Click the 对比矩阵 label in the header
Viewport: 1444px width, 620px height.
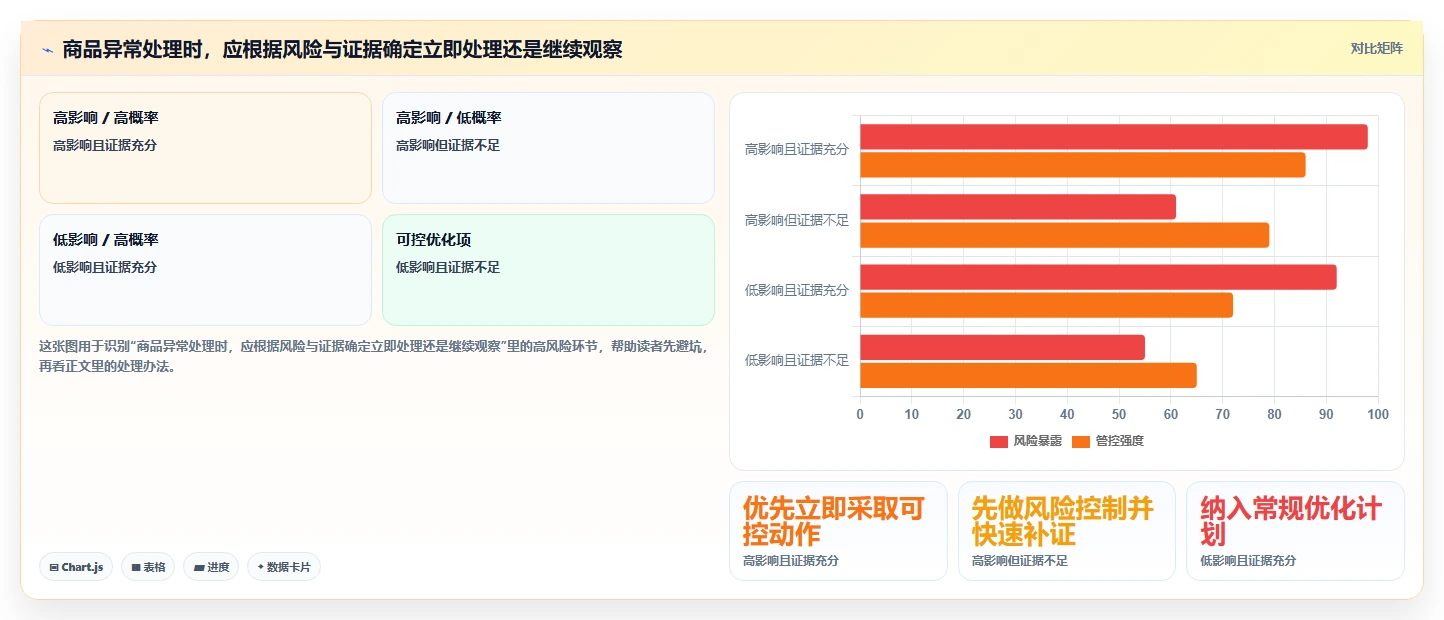(1376, 49)
